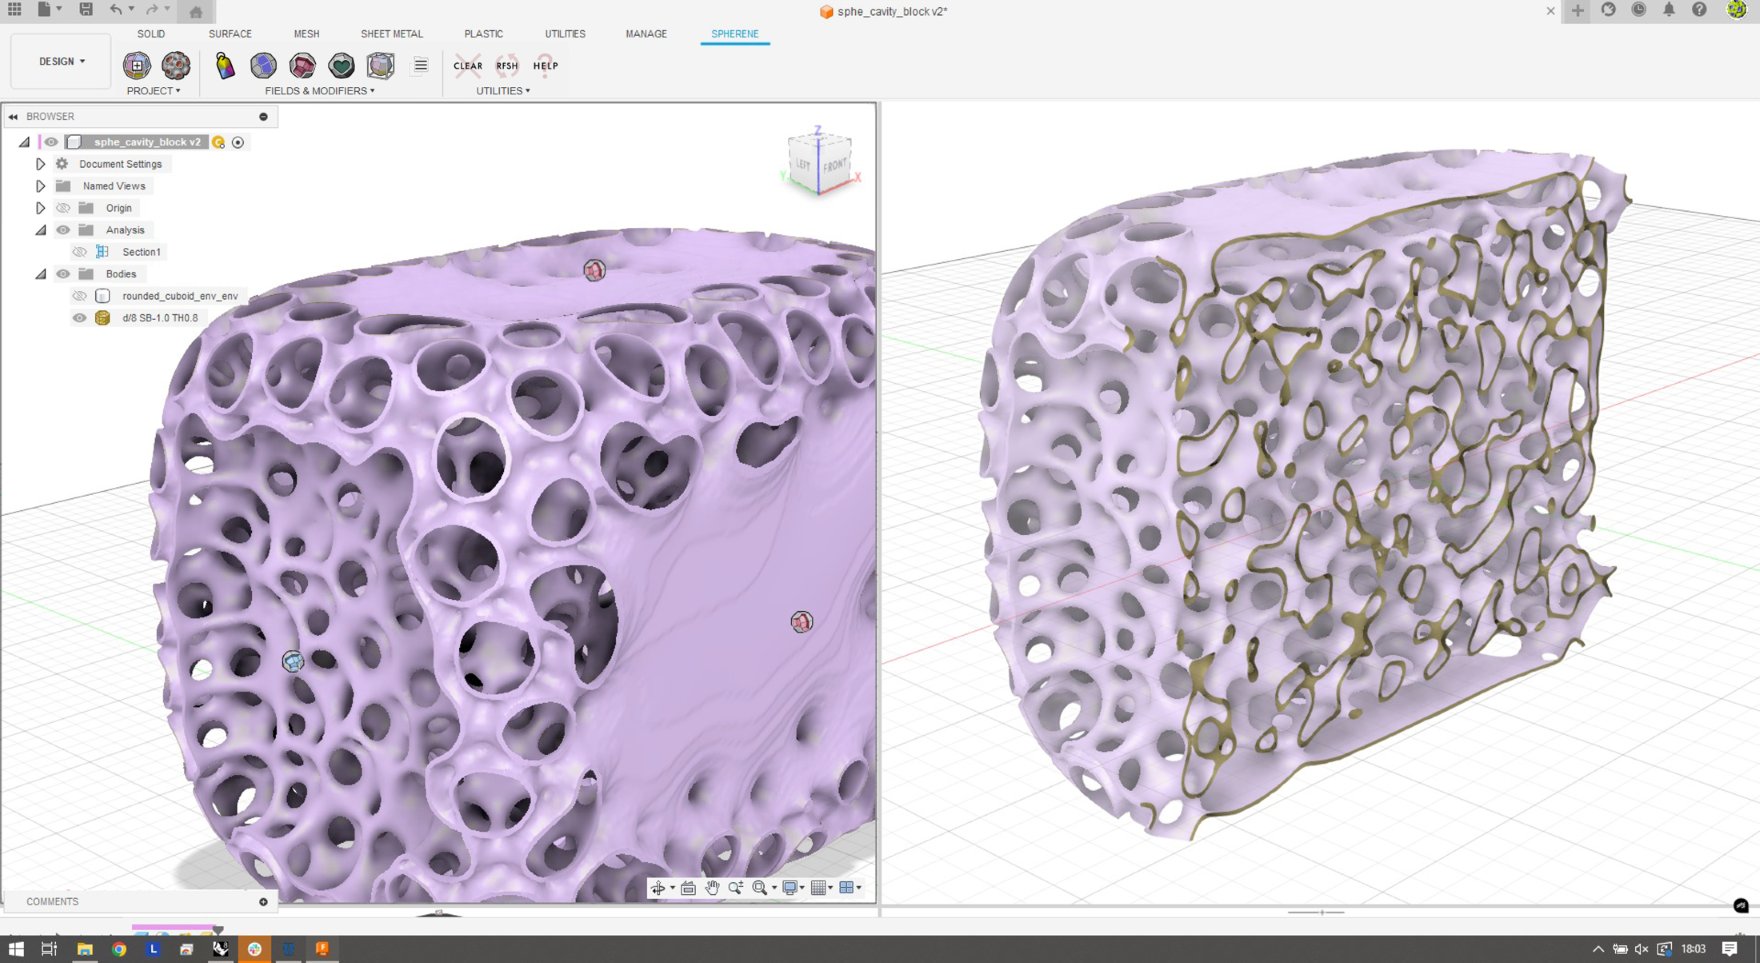Click the ViewCube FRONT face
Viewport: 1760px width, 963px height.
pos(835,165)
